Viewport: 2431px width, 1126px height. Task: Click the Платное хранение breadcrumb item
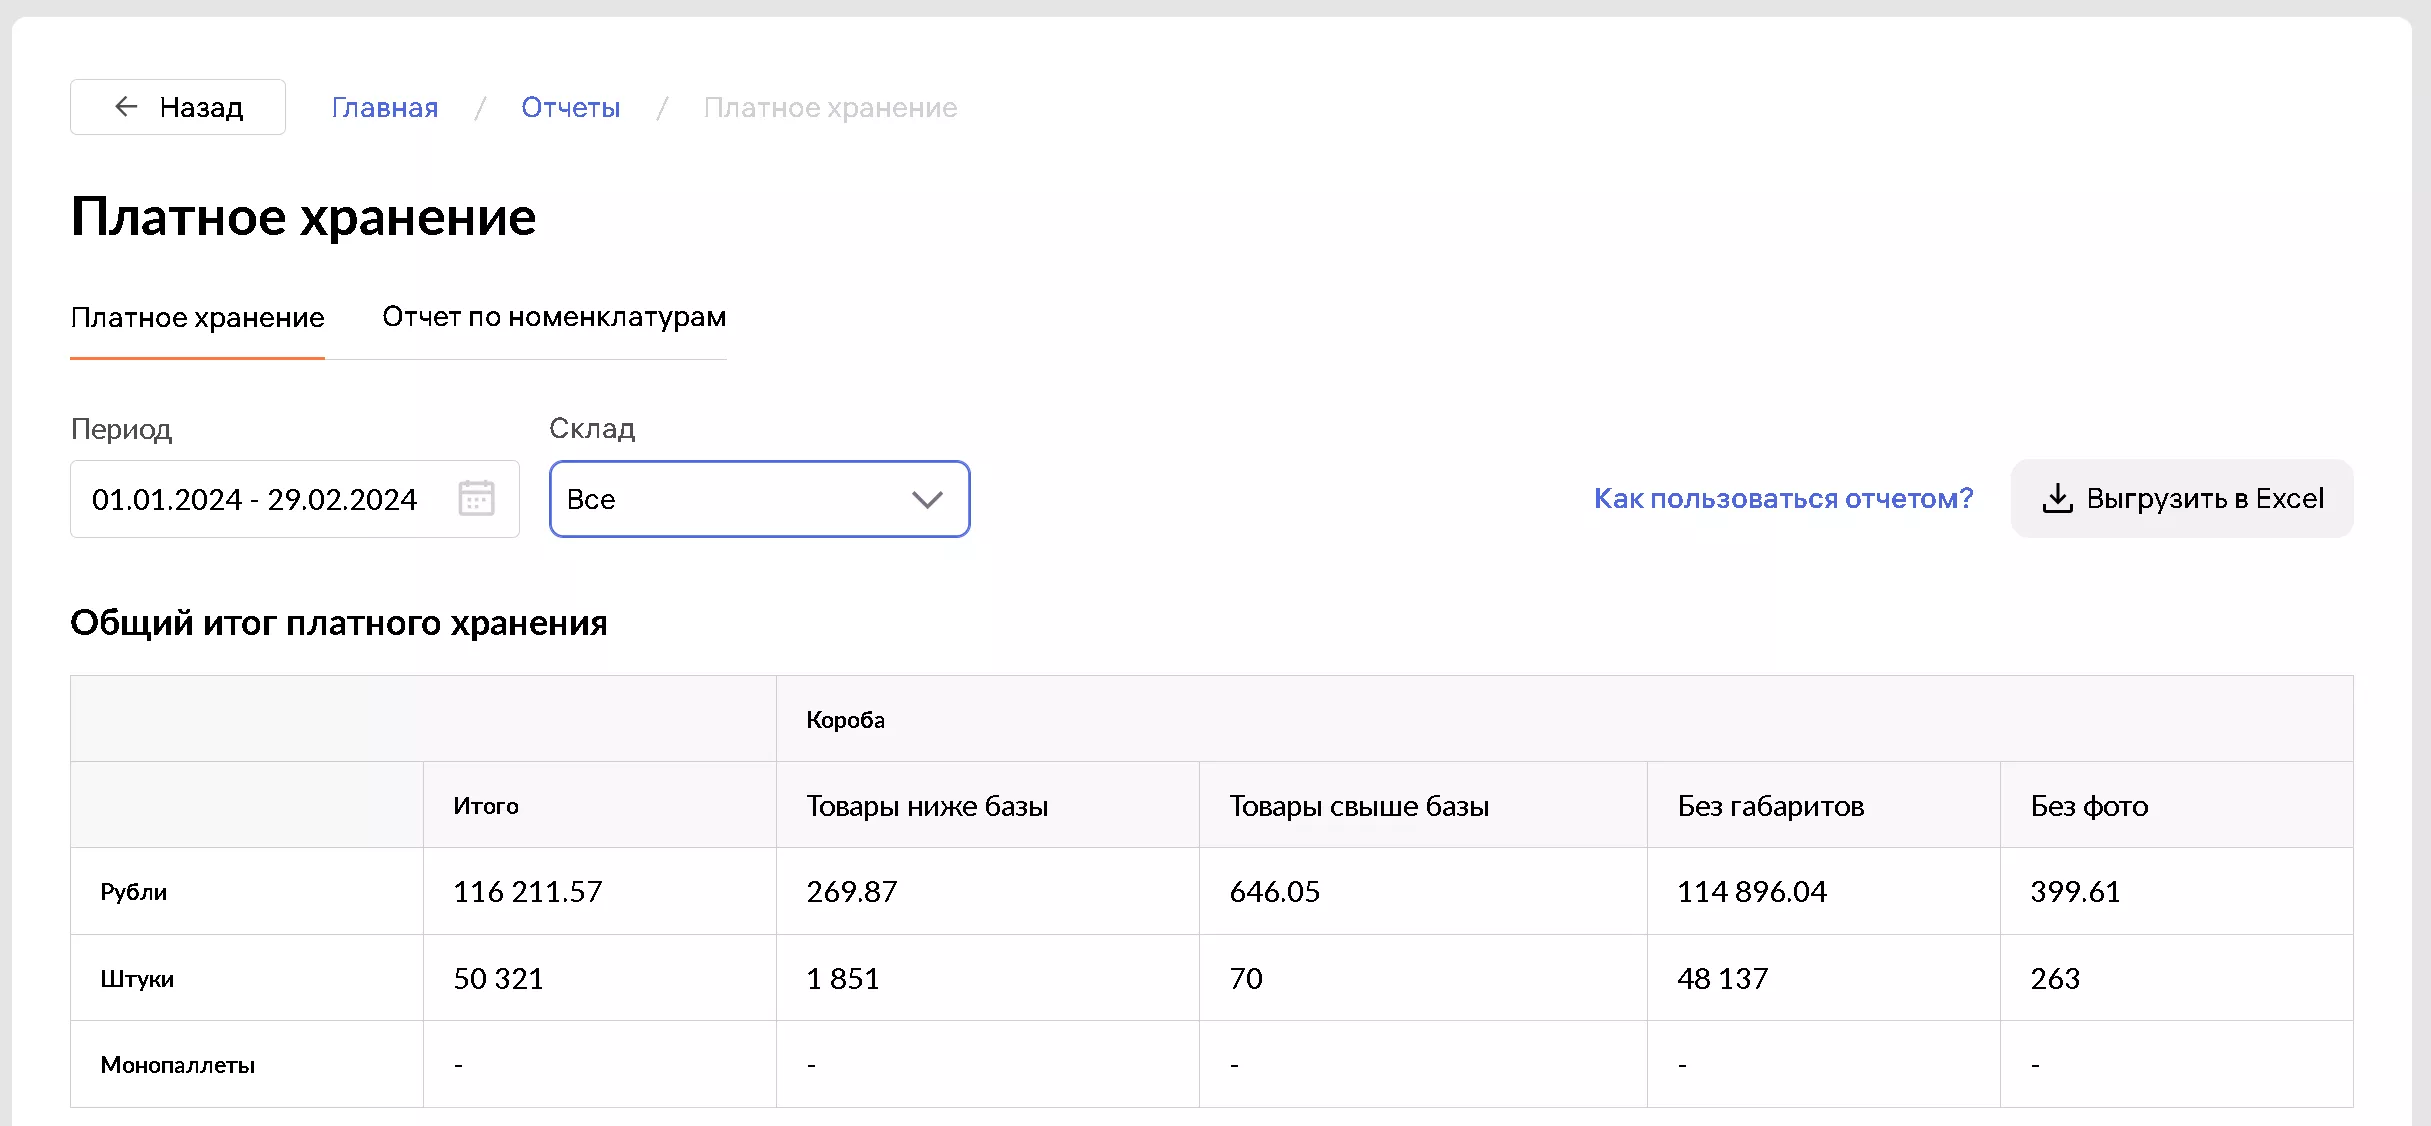(830, 107)
